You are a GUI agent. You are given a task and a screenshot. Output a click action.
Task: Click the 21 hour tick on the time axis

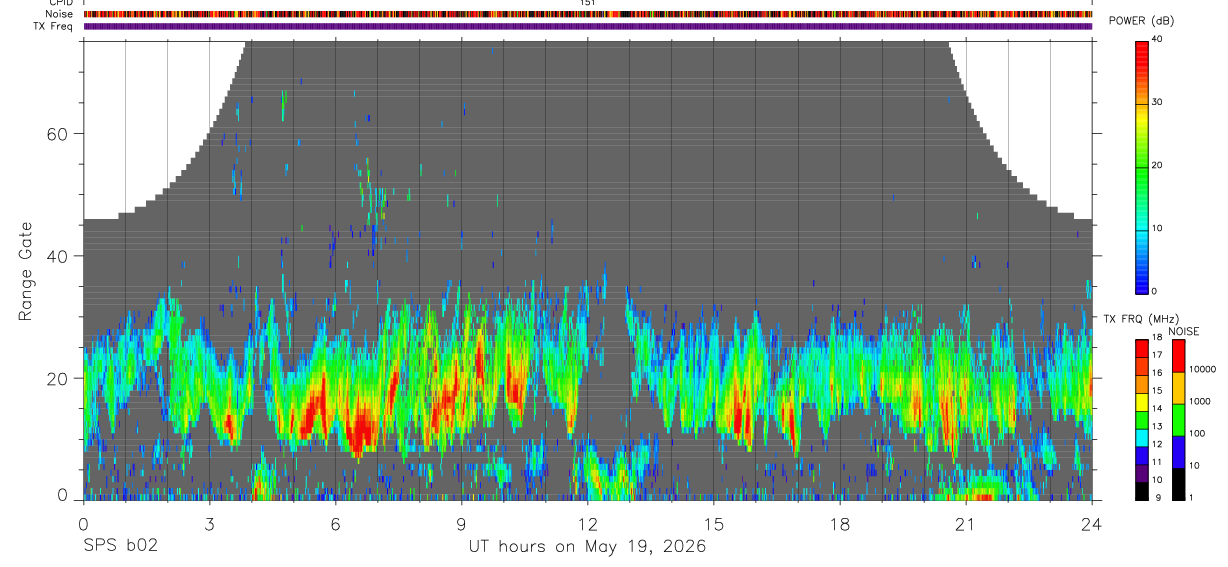tap(965, 522)
